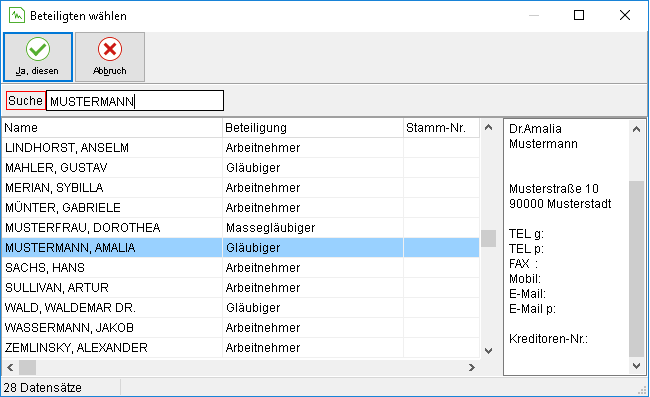
Task: Click 'Dr.Amalia Mustermann' in details panel
Action: 543,136
